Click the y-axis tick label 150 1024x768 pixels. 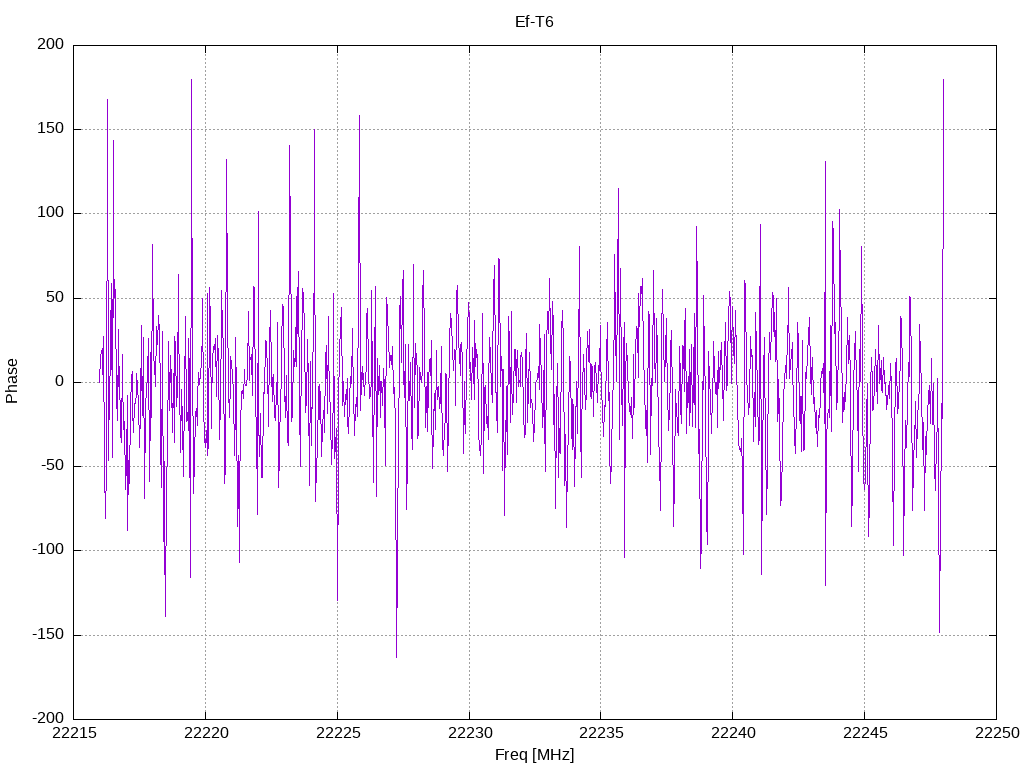(x=51, y=129)
